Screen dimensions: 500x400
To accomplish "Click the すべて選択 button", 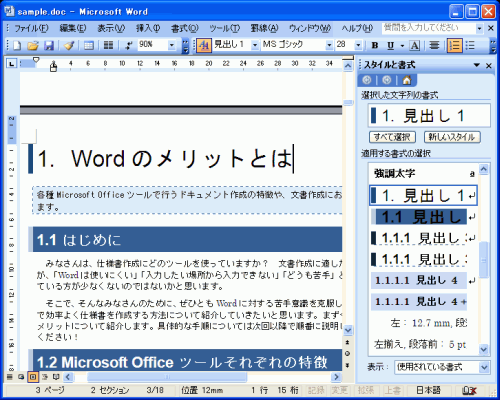I will pyautogui.click(x=392, y=137).
